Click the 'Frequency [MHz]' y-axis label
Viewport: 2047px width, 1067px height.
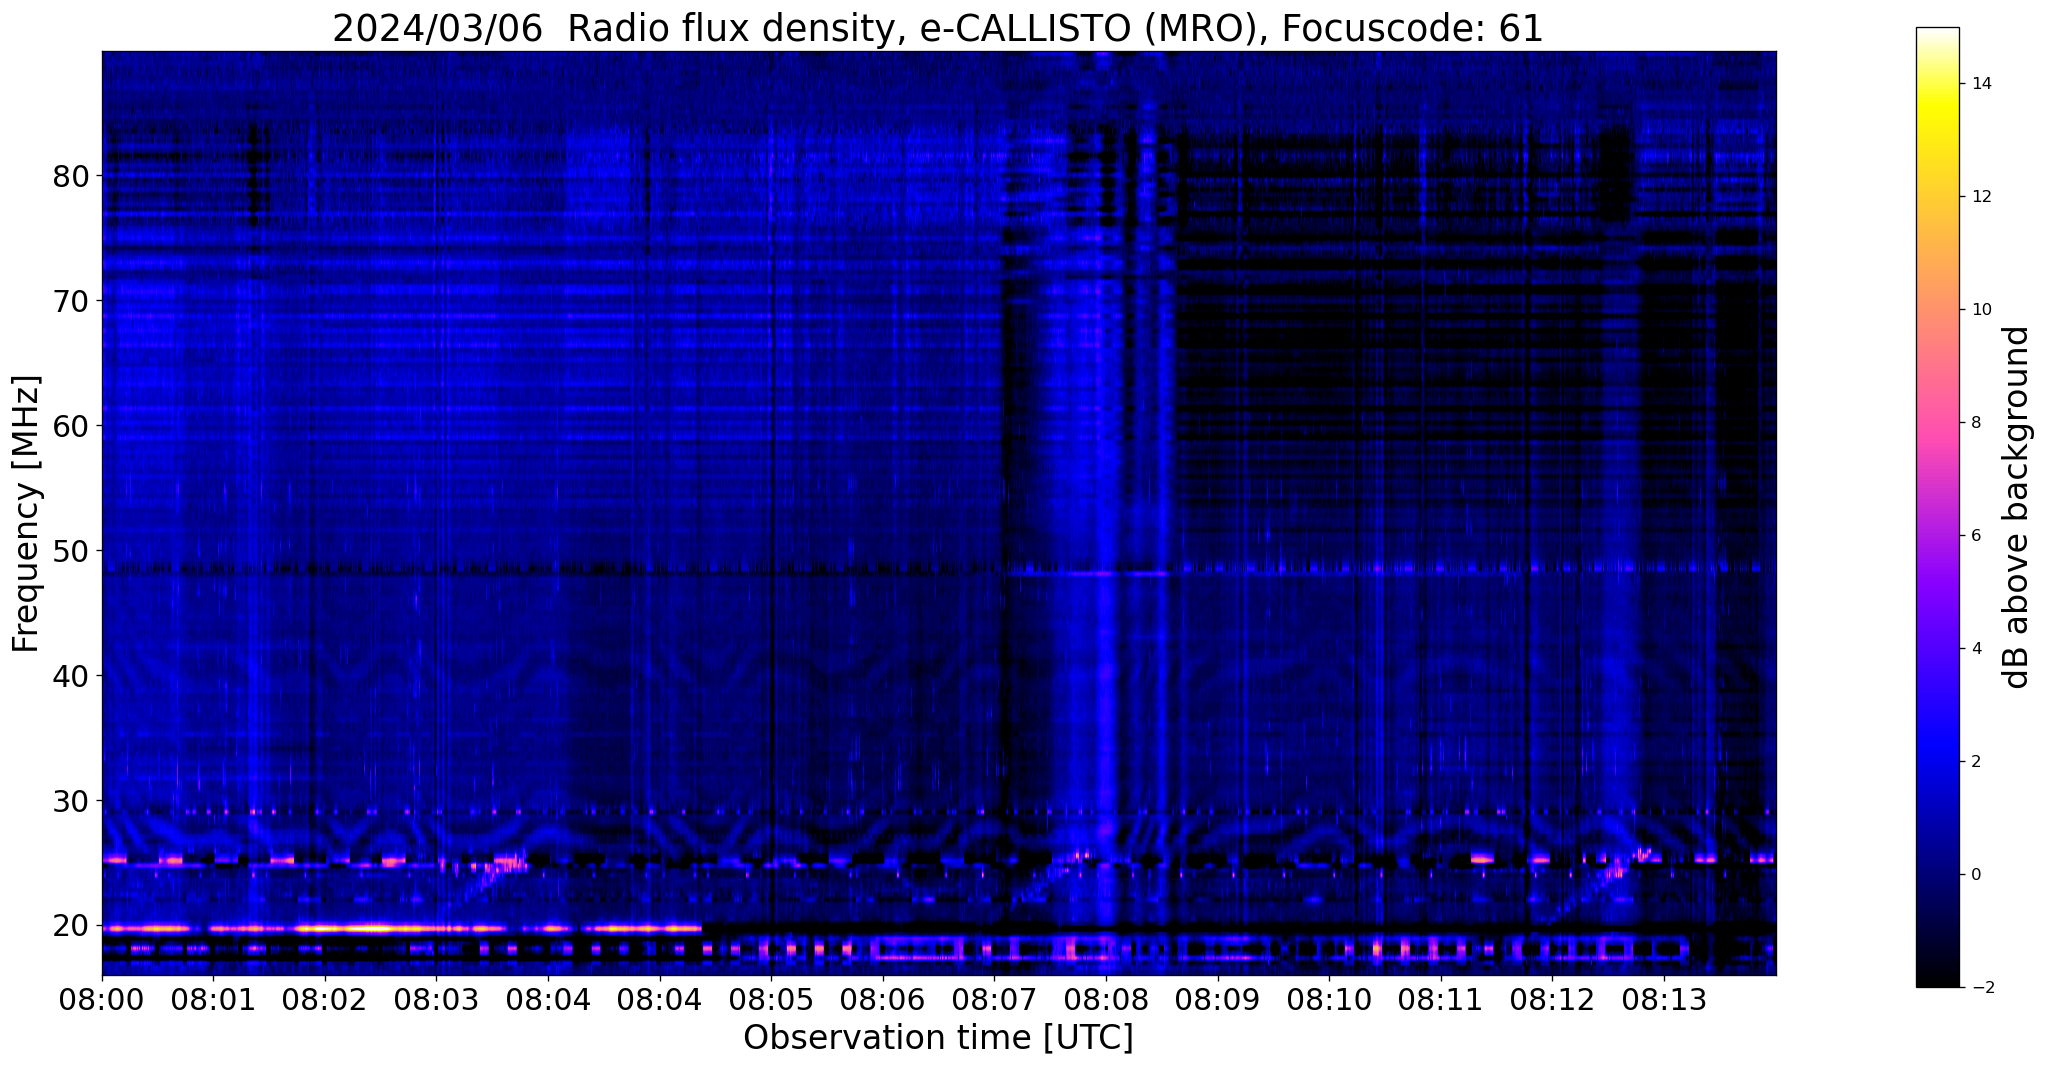coord(26,513)
